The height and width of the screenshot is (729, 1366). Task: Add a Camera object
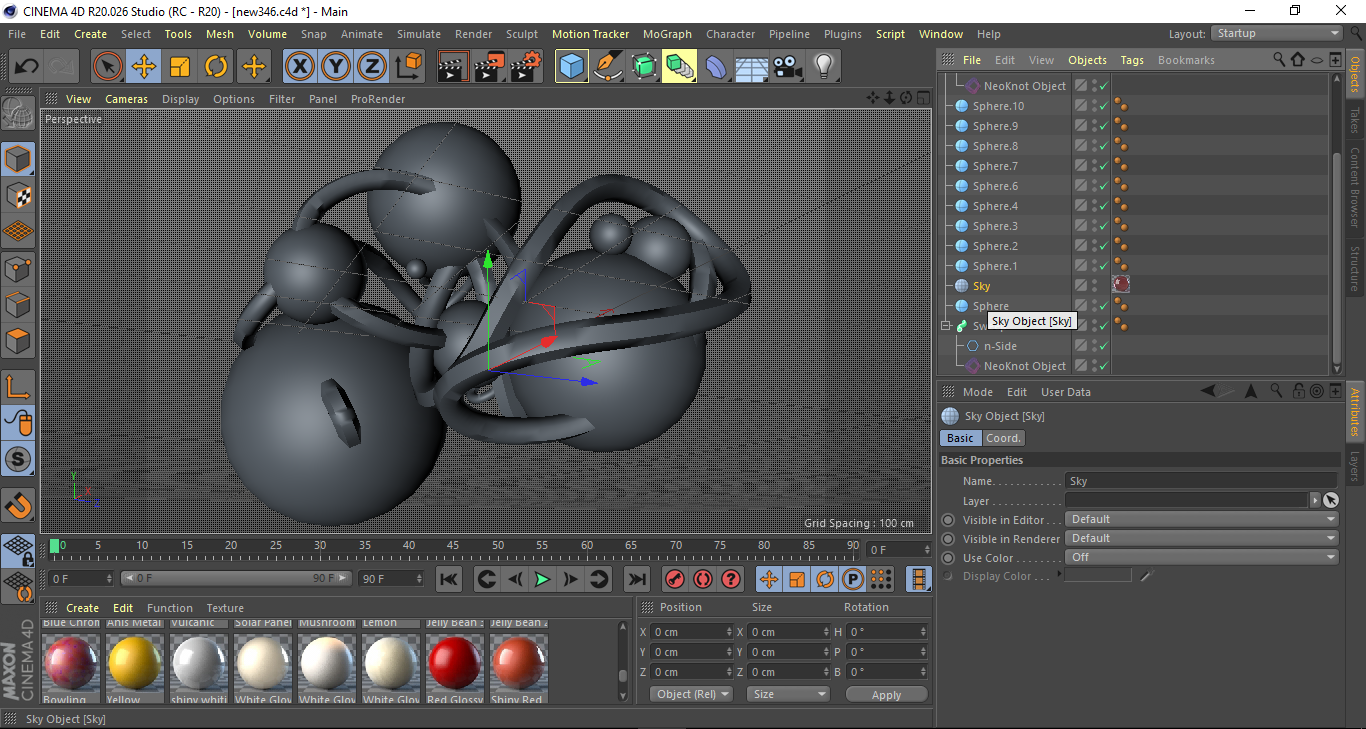(788, 67)
